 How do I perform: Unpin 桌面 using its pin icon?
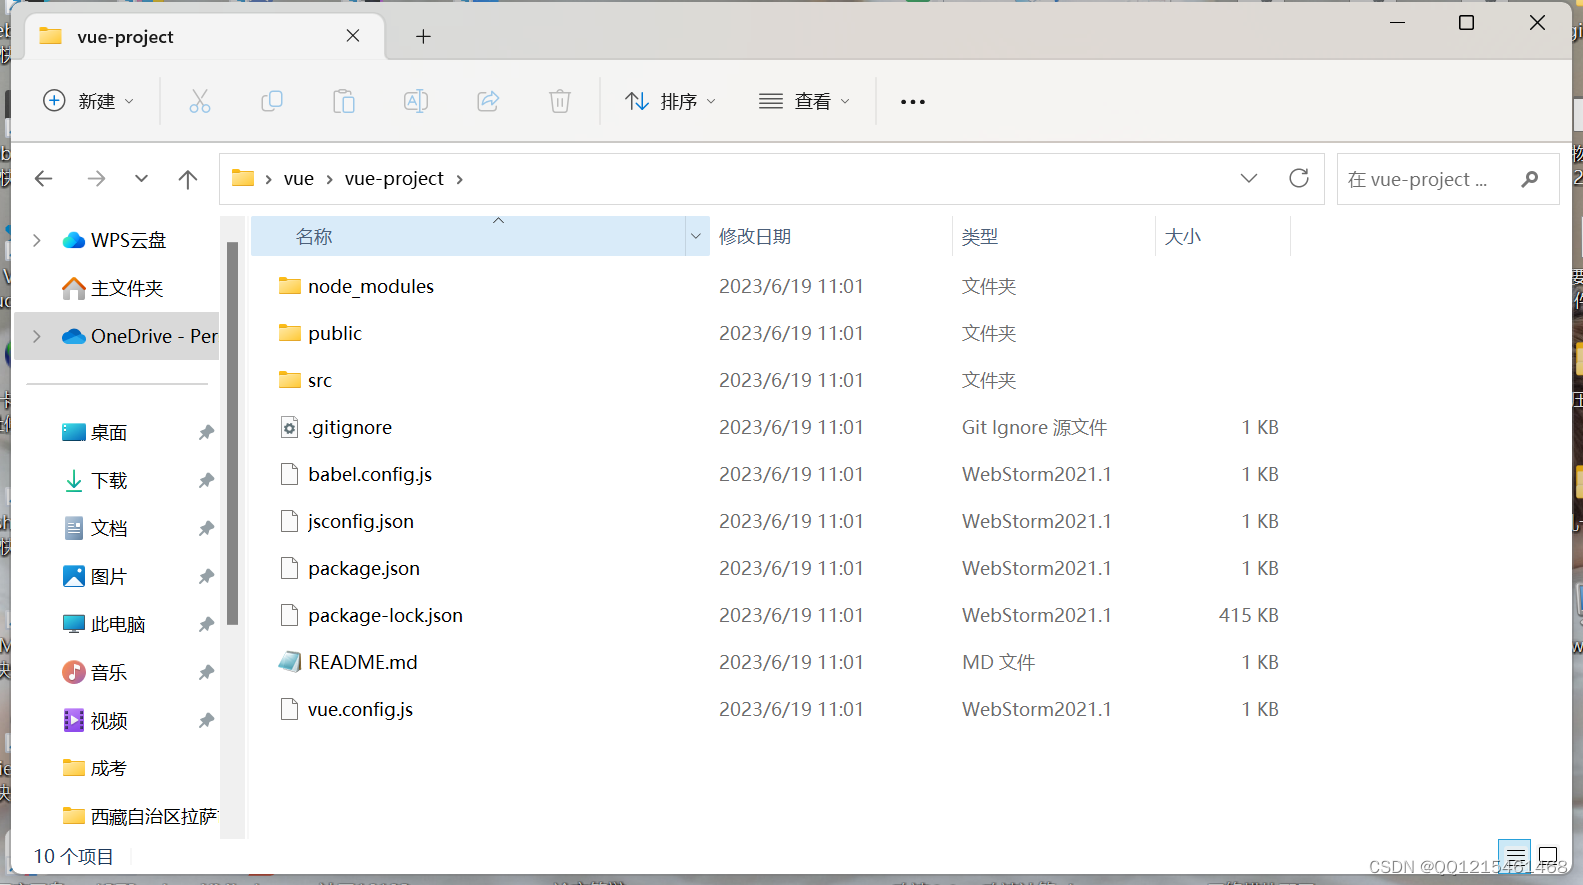[206, 432]
